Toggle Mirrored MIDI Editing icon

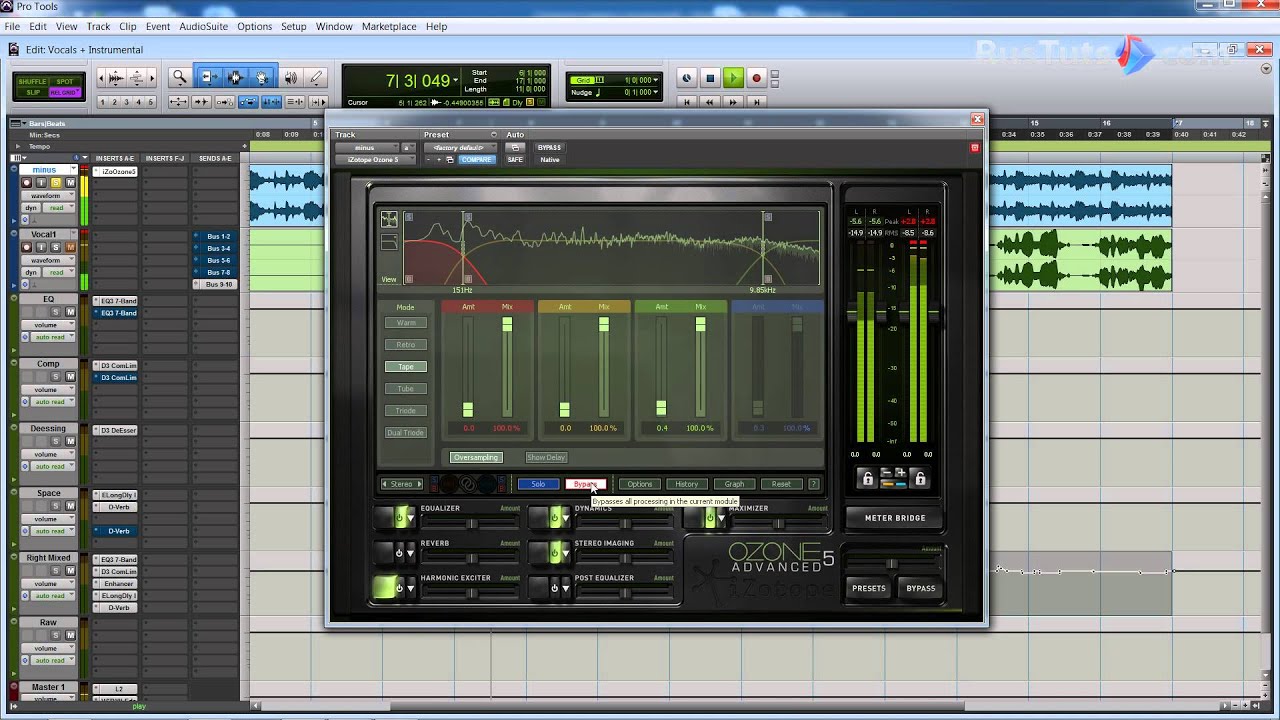coord(225,102)
